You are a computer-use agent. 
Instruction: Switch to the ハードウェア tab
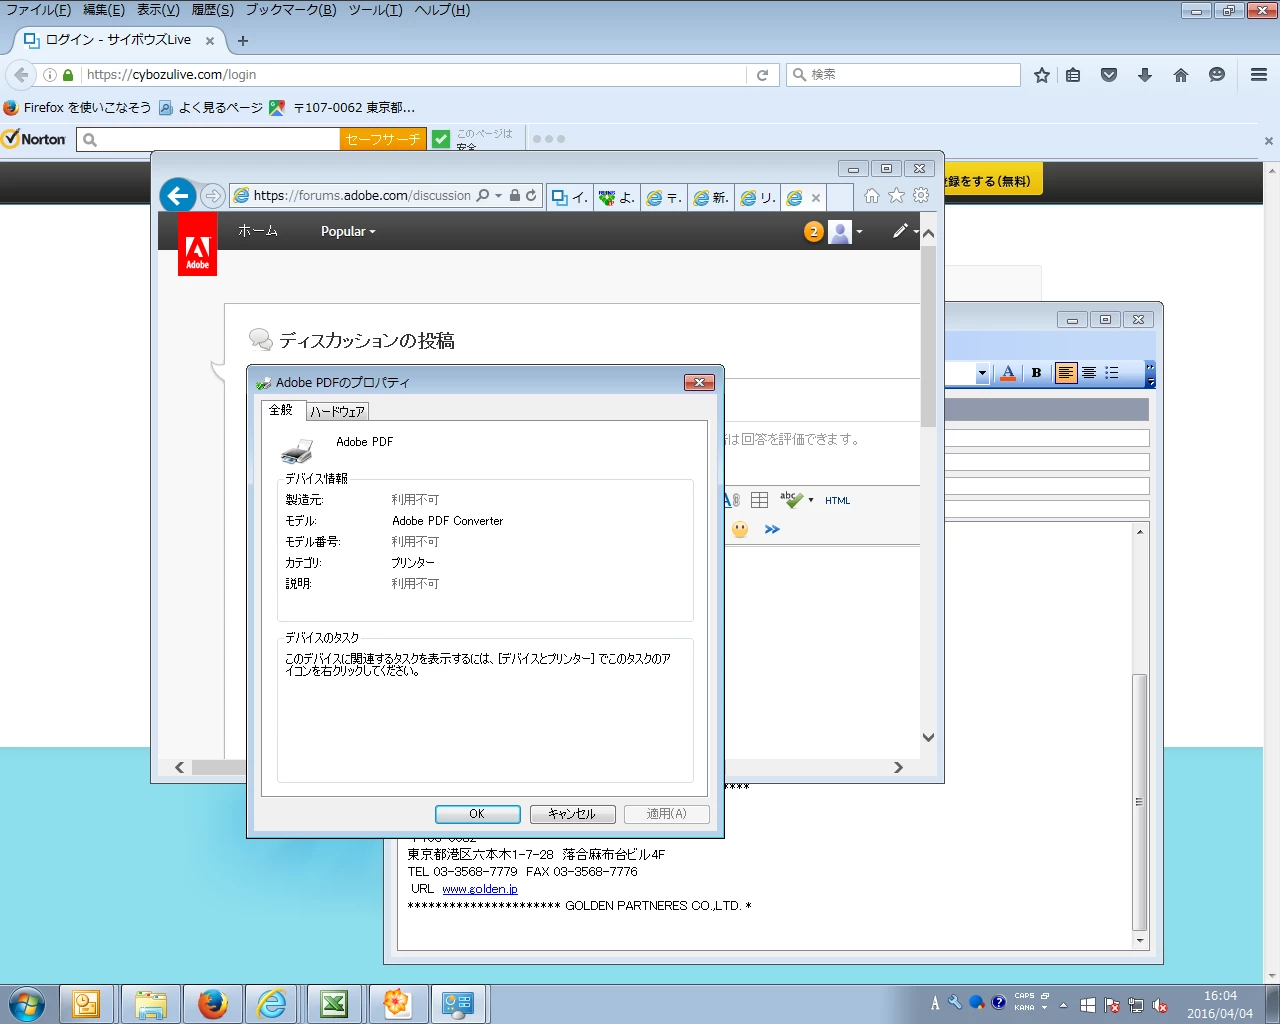[337, 412]
